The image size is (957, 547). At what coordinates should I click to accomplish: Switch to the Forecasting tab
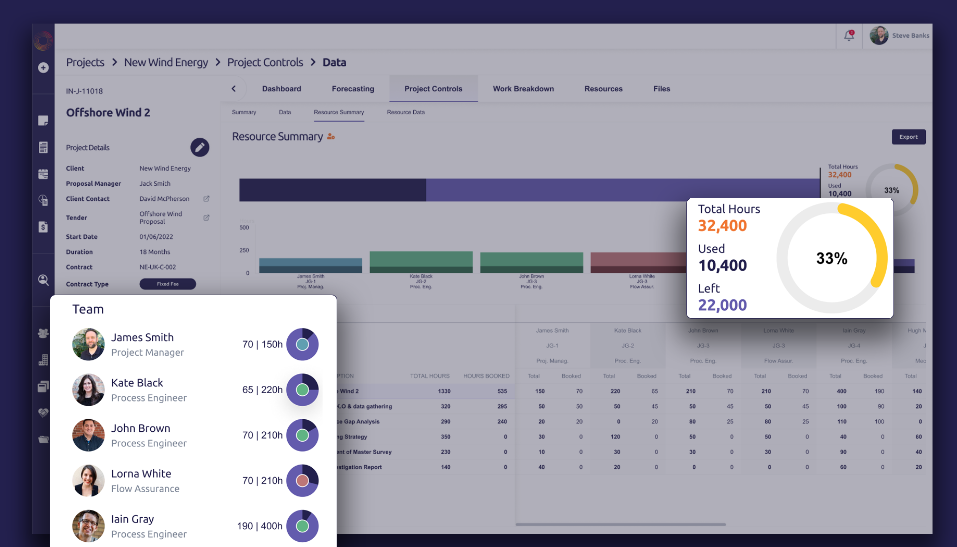[353, 89]
